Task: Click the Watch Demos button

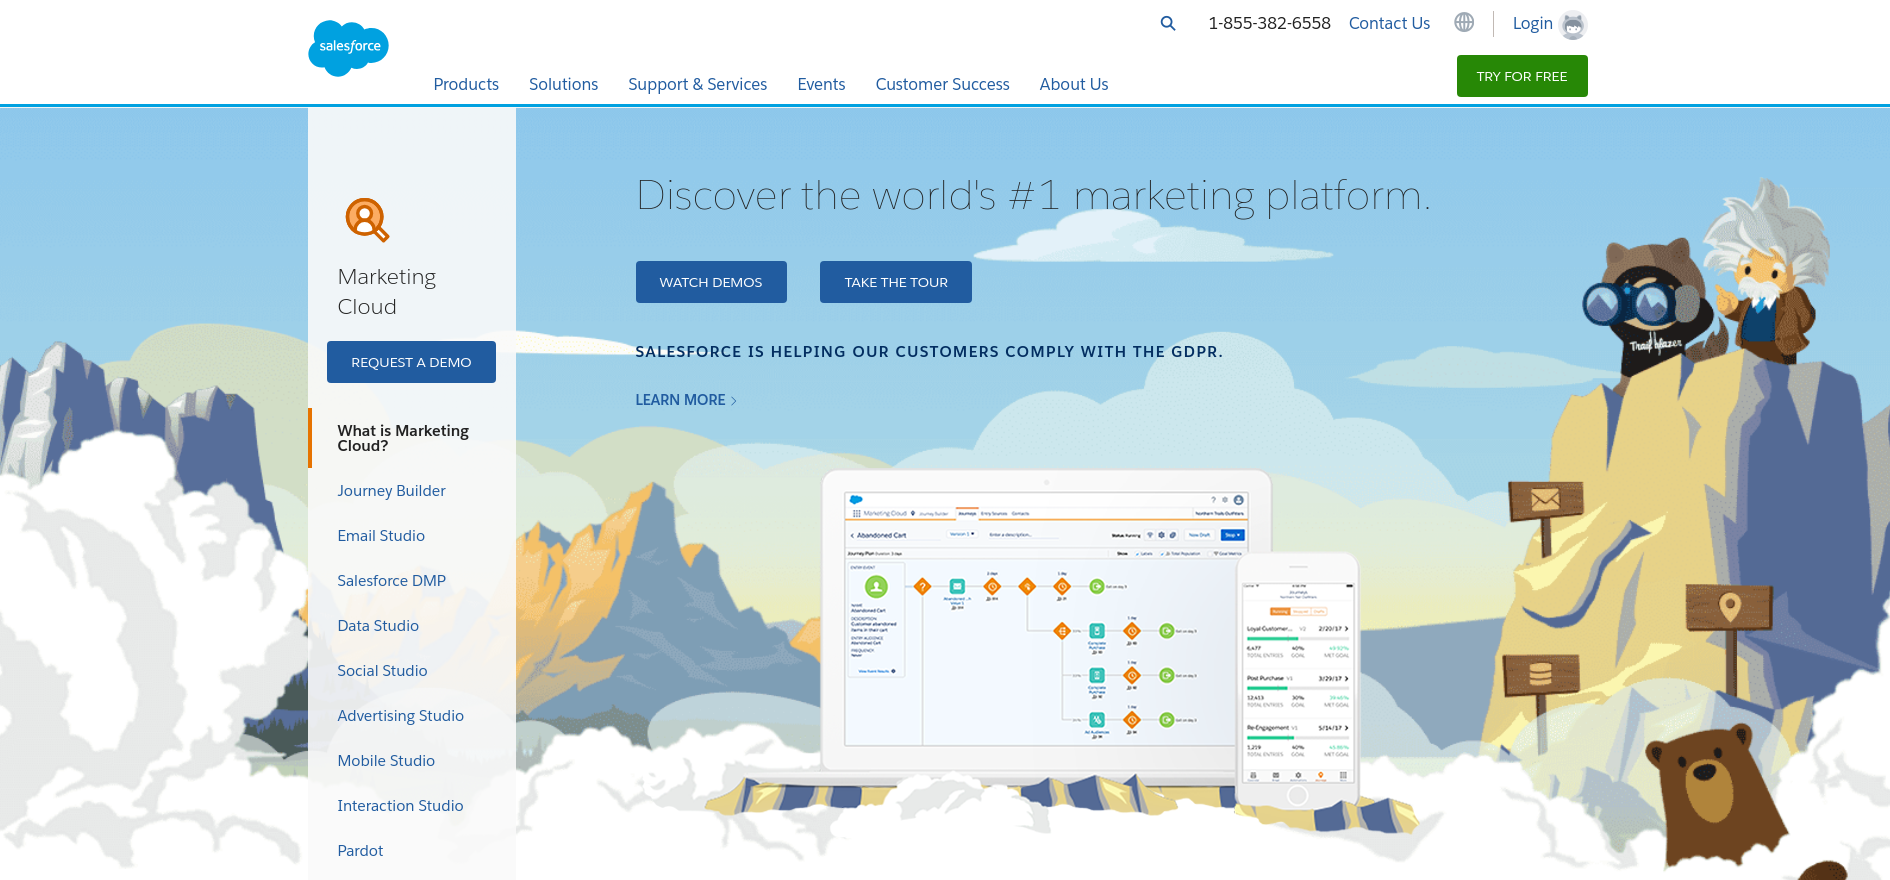Action: [711, 282]
